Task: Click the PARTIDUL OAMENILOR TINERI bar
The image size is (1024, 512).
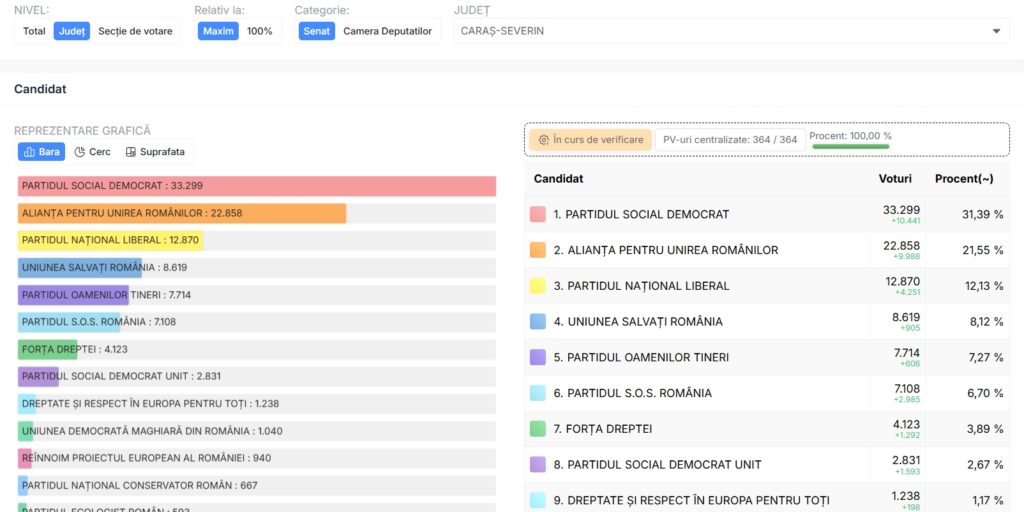Action: [x=73, y=295]
